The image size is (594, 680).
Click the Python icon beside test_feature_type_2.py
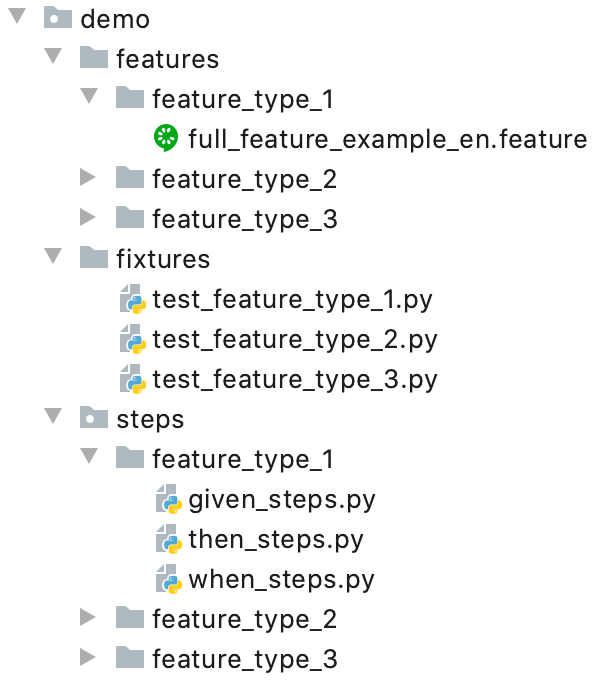point(133,339)
